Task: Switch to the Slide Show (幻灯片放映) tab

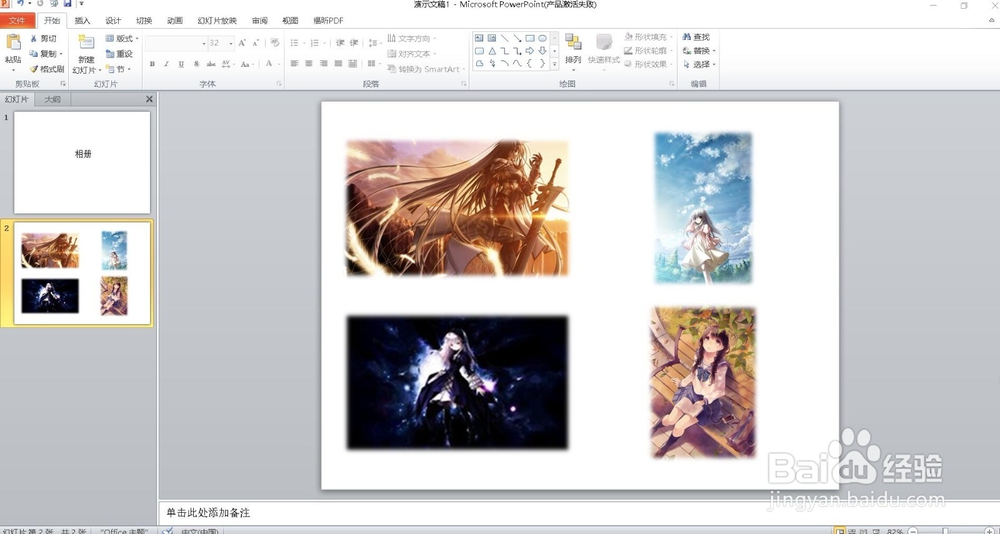Action: pyautogui.click(x=217, y=20)
